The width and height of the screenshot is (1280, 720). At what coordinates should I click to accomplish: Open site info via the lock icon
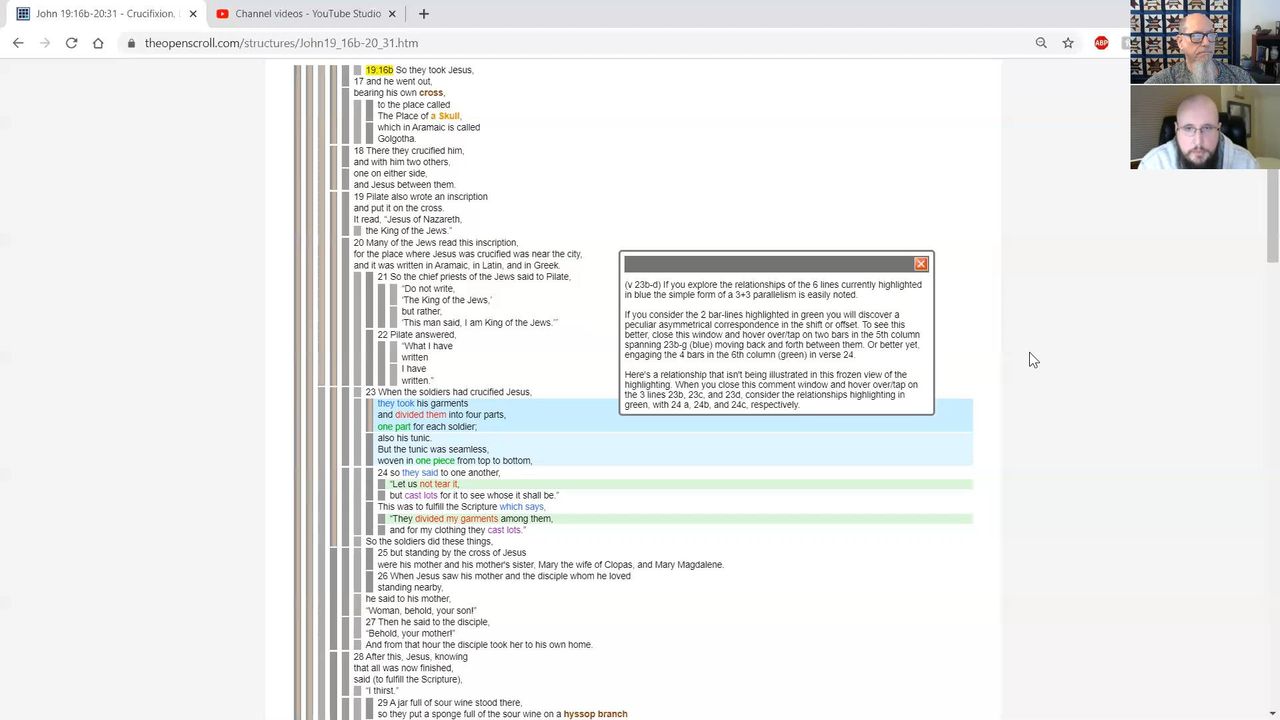pos(131,43)
